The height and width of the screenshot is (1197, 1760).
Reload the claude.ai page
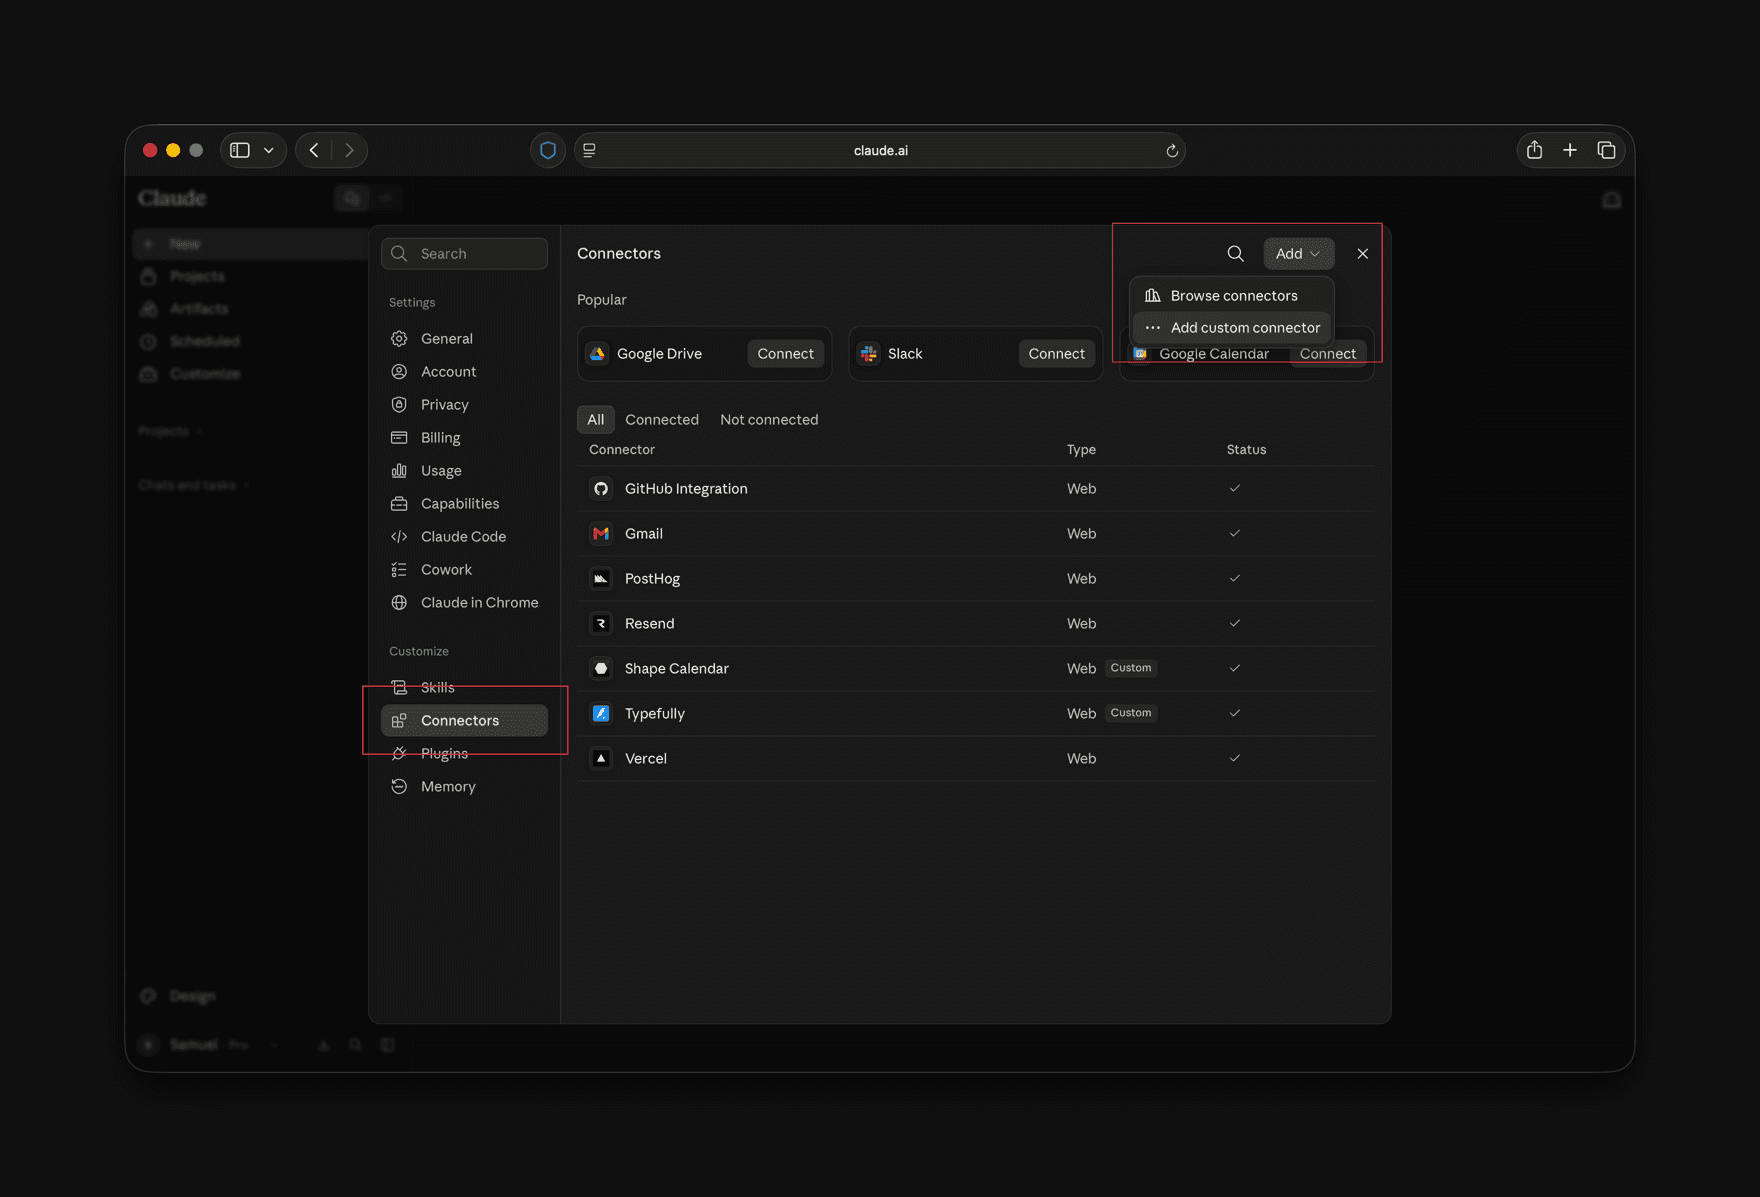point(1172,151)
